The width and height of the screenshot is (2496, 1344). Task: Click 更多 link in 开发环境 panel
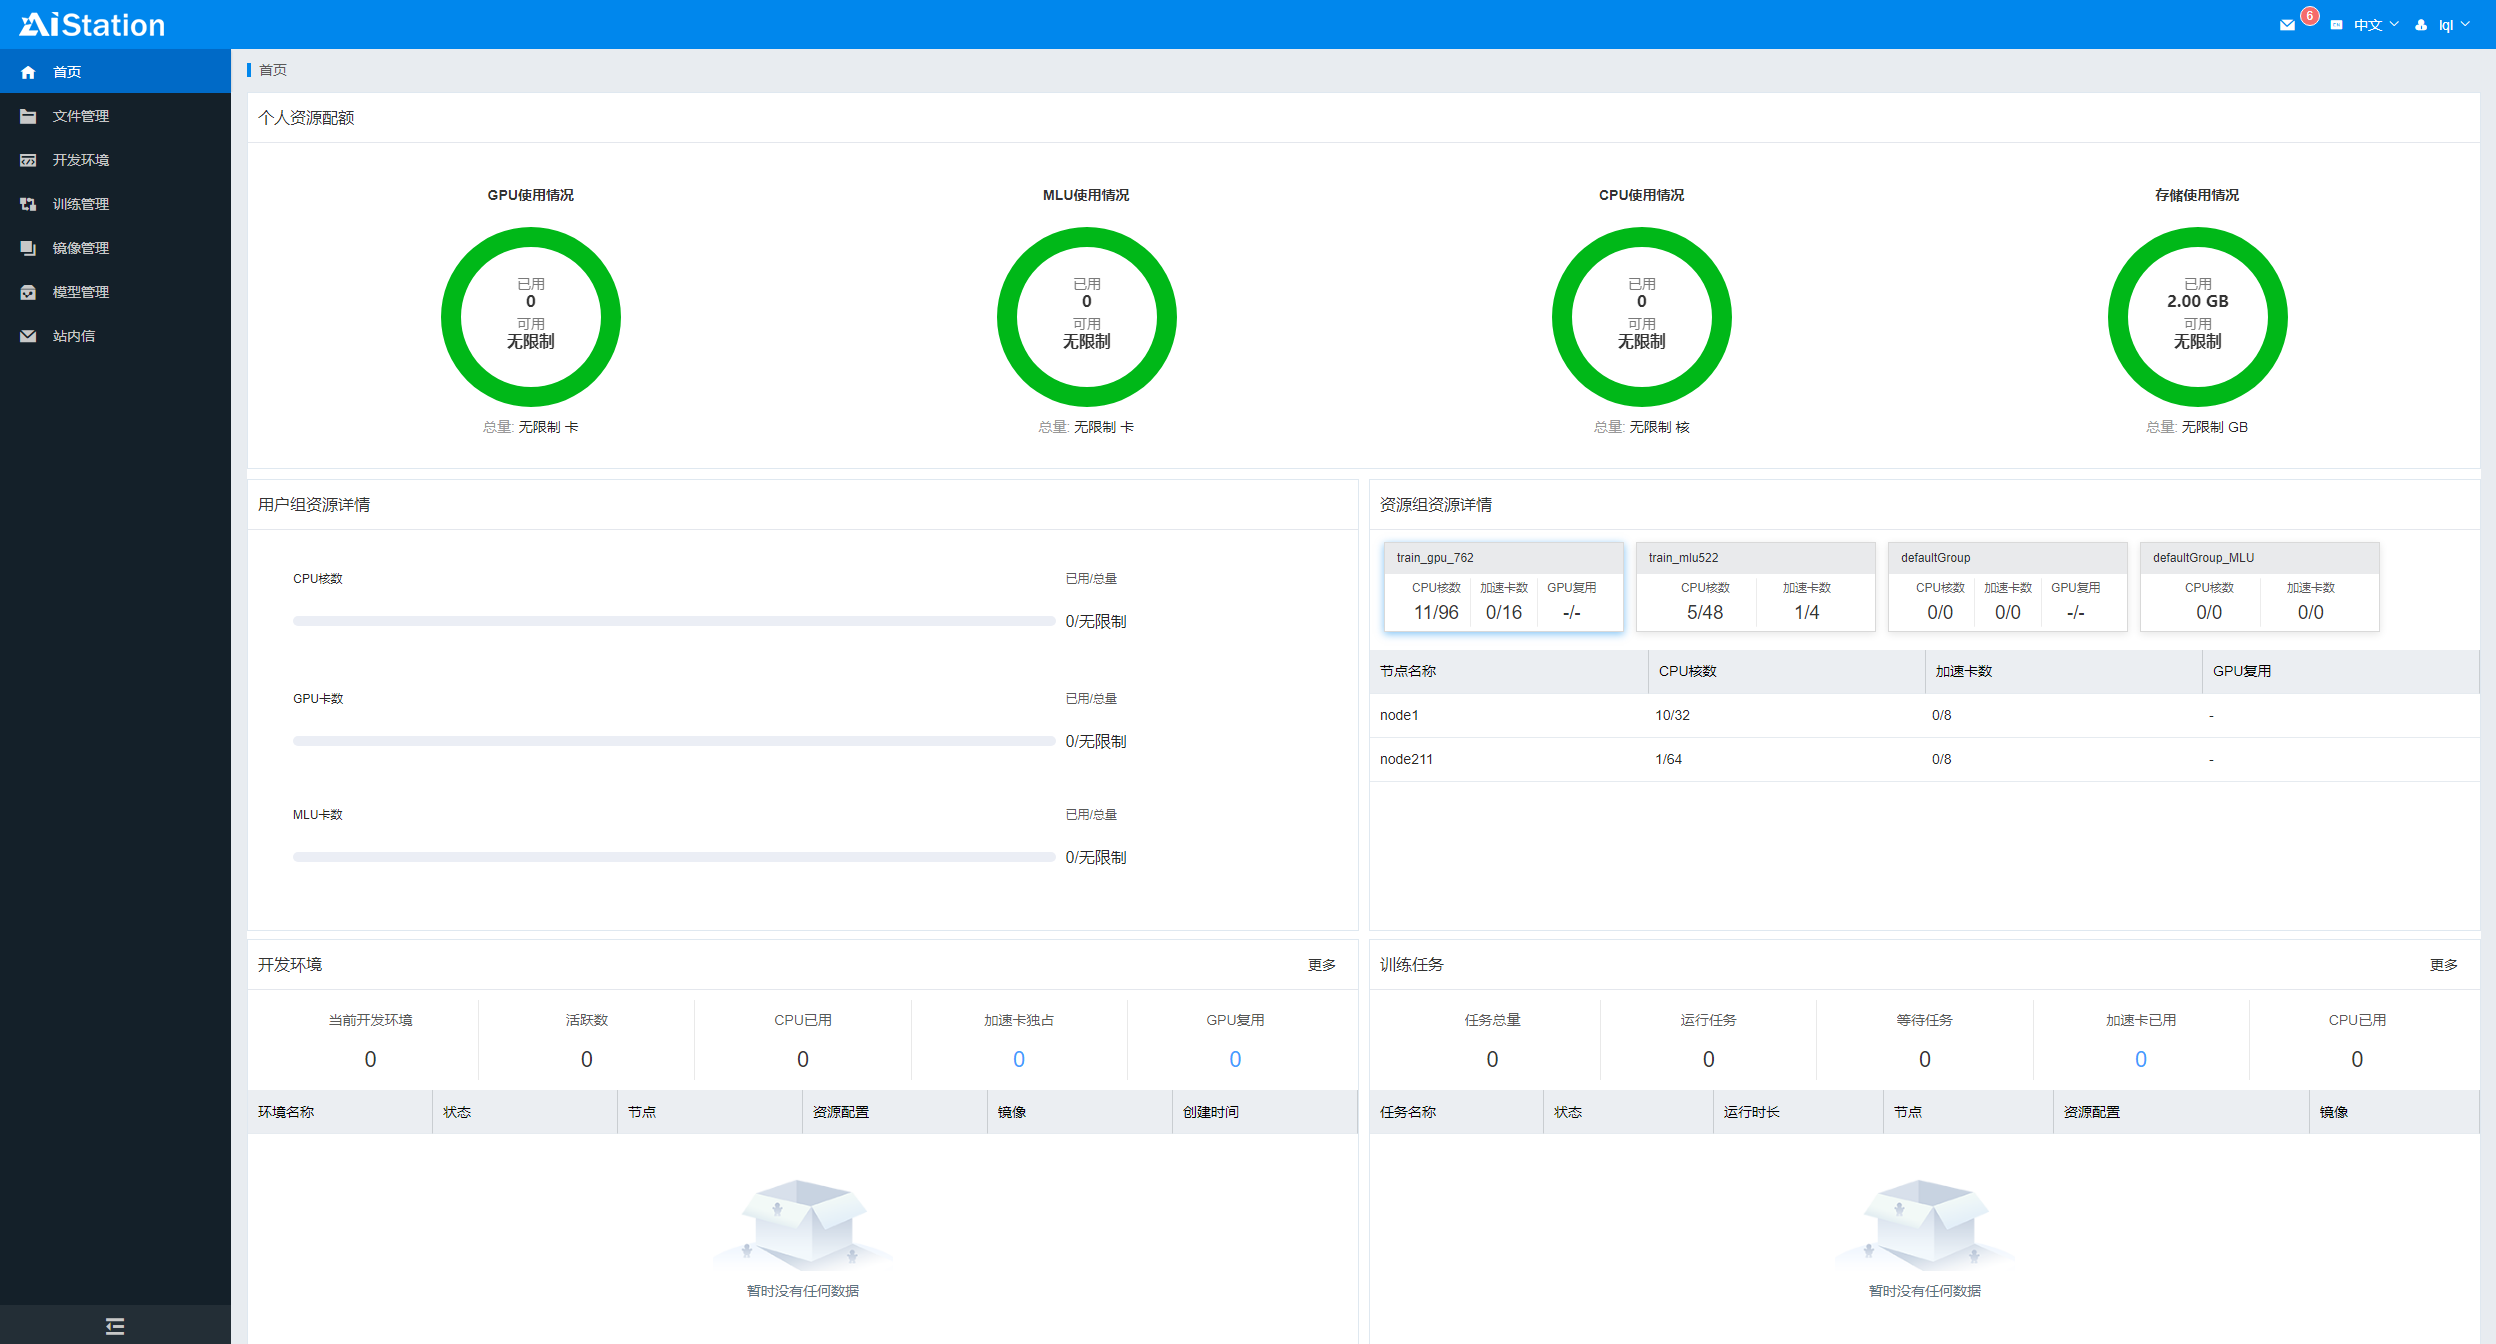click(1321, 965)
